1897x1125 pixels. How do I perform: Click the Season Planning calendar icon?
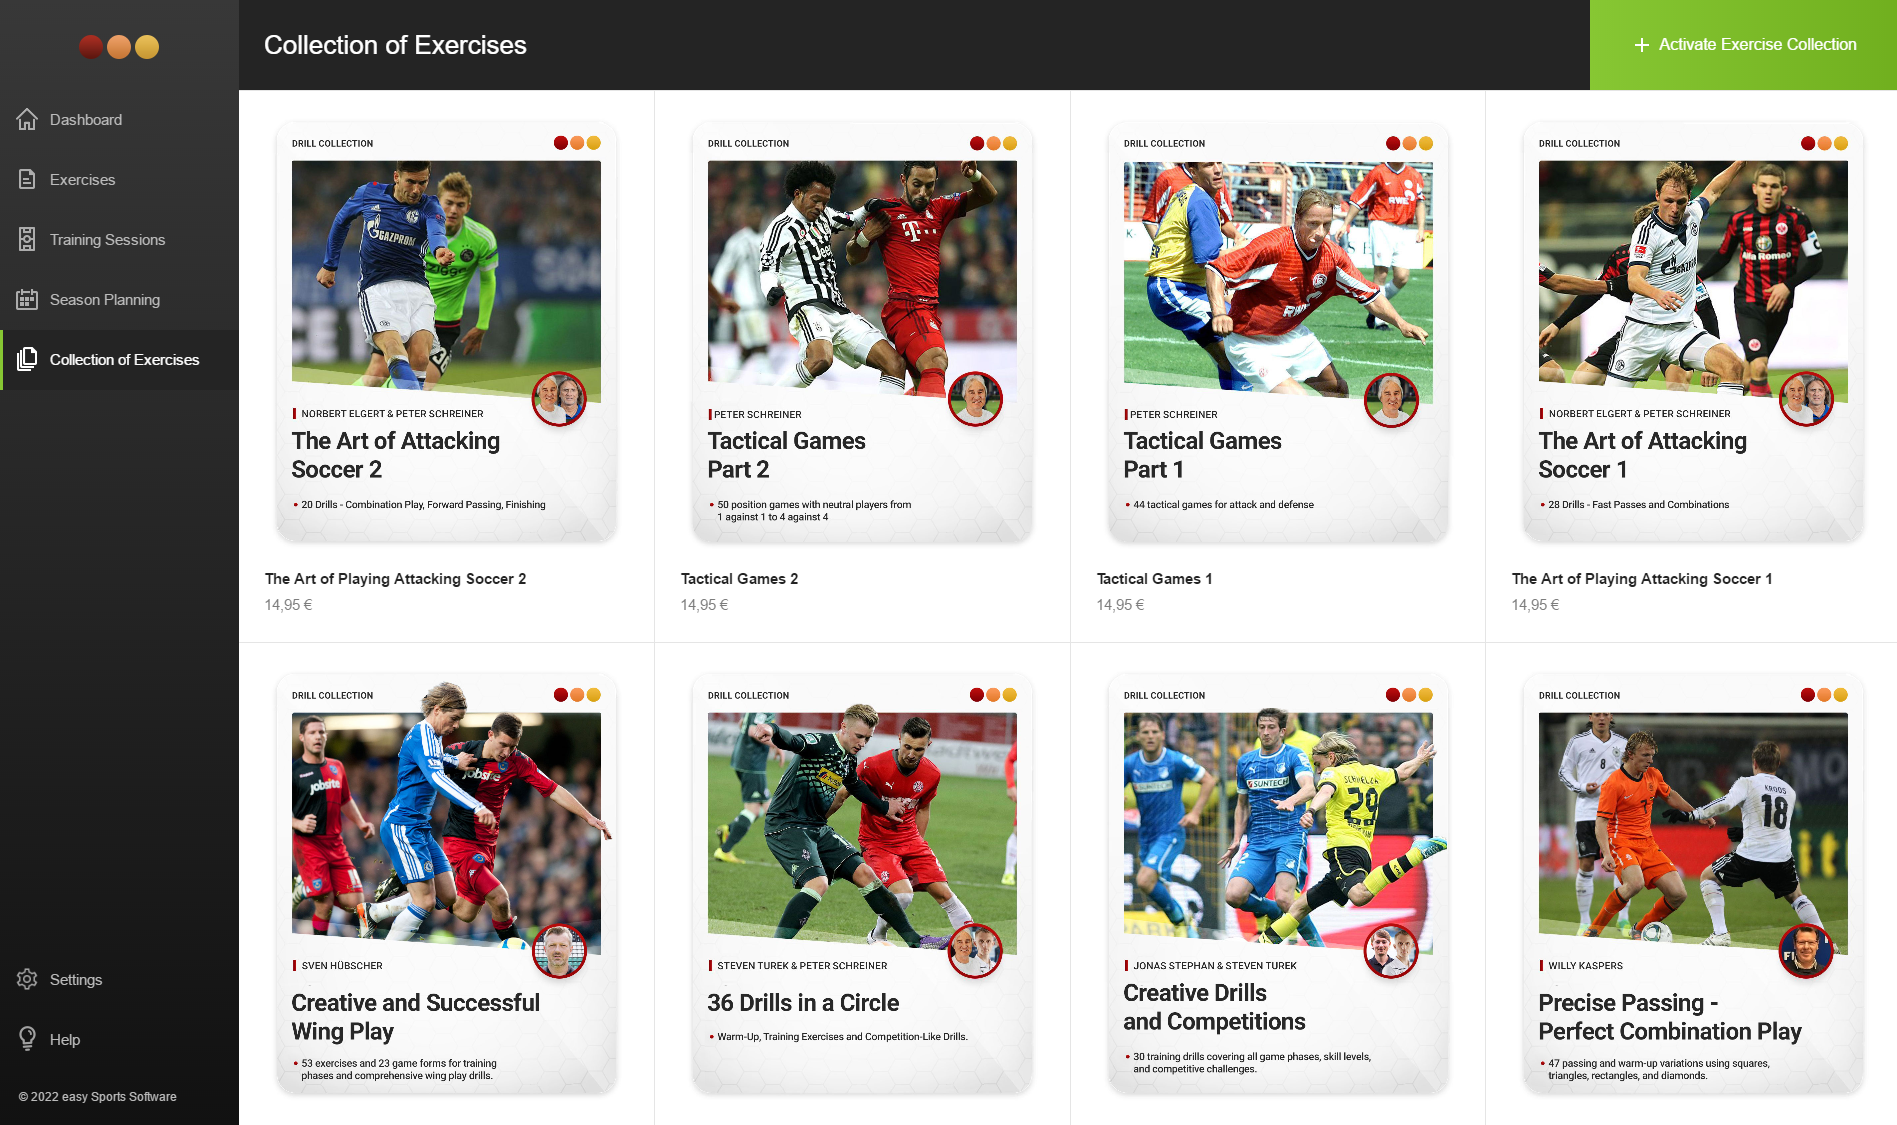coord(27,299)
